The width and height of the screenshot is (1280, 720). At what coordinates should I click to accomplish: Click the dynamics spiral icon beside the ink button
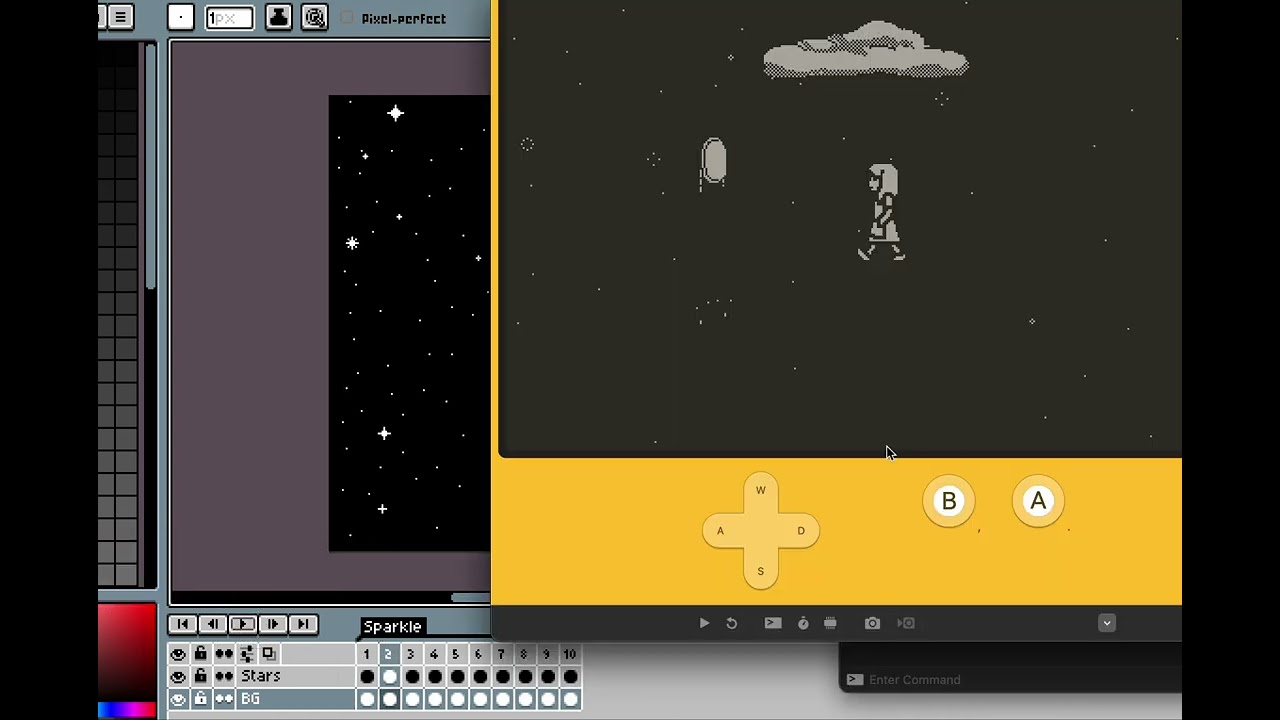click(314, 18)
